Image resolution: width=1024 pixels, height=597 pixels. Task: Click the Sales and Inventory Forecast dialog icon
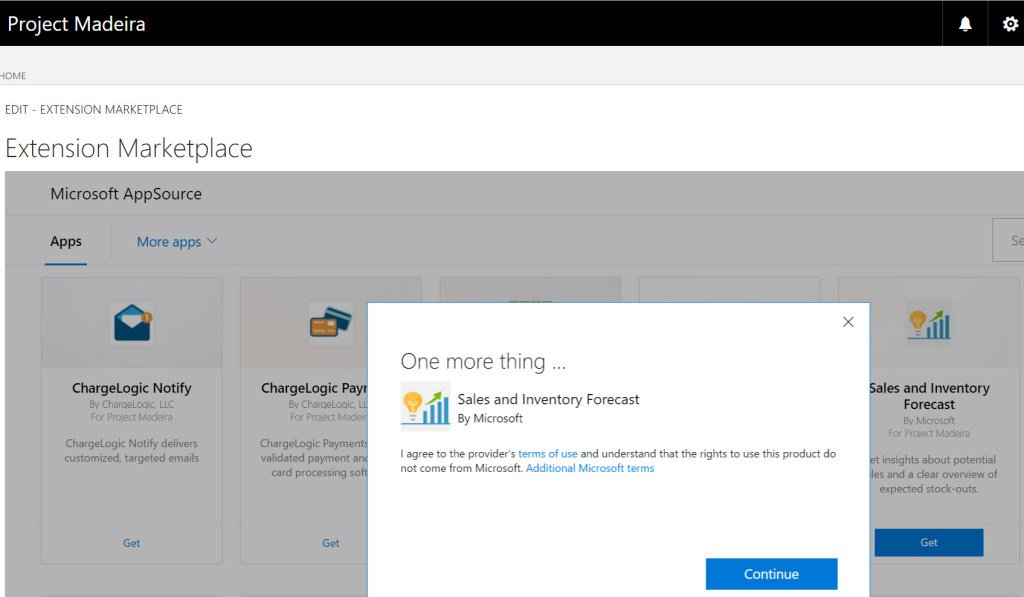point(425,406)
